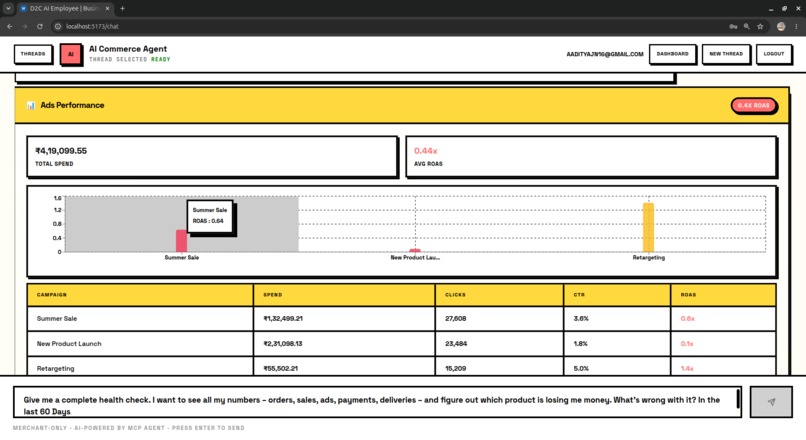
Task: Click the ROAS column header
Action: tap(723, 295)
